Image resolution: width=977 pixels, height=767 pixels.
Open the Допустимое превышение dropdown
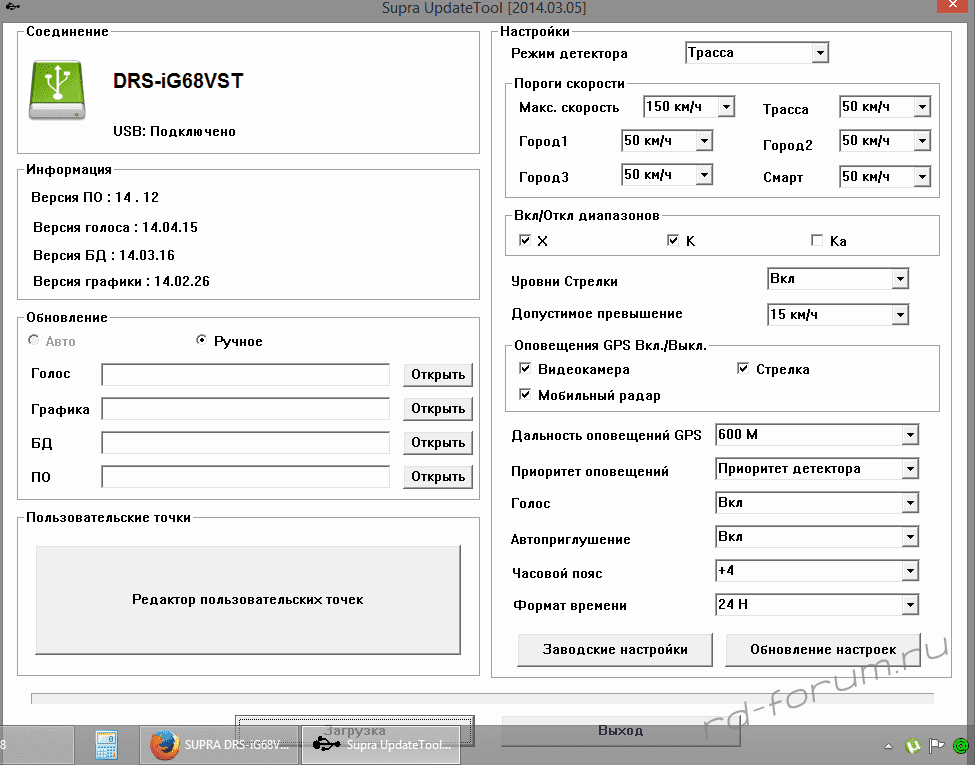[x=838, y=315]
